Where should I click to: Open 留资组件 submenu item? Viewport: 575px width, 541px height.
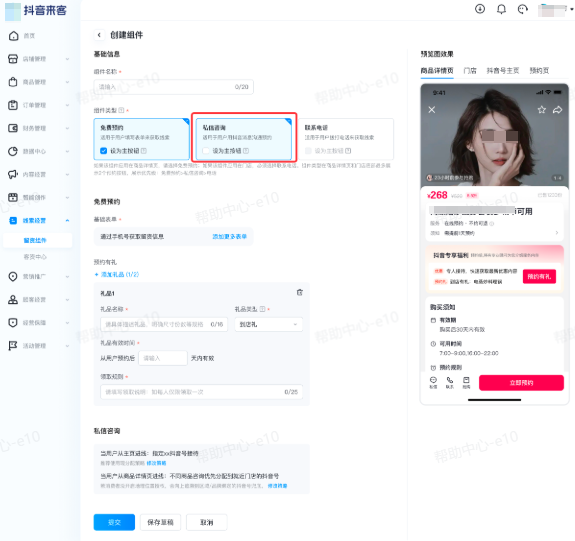tap(38, 240)
